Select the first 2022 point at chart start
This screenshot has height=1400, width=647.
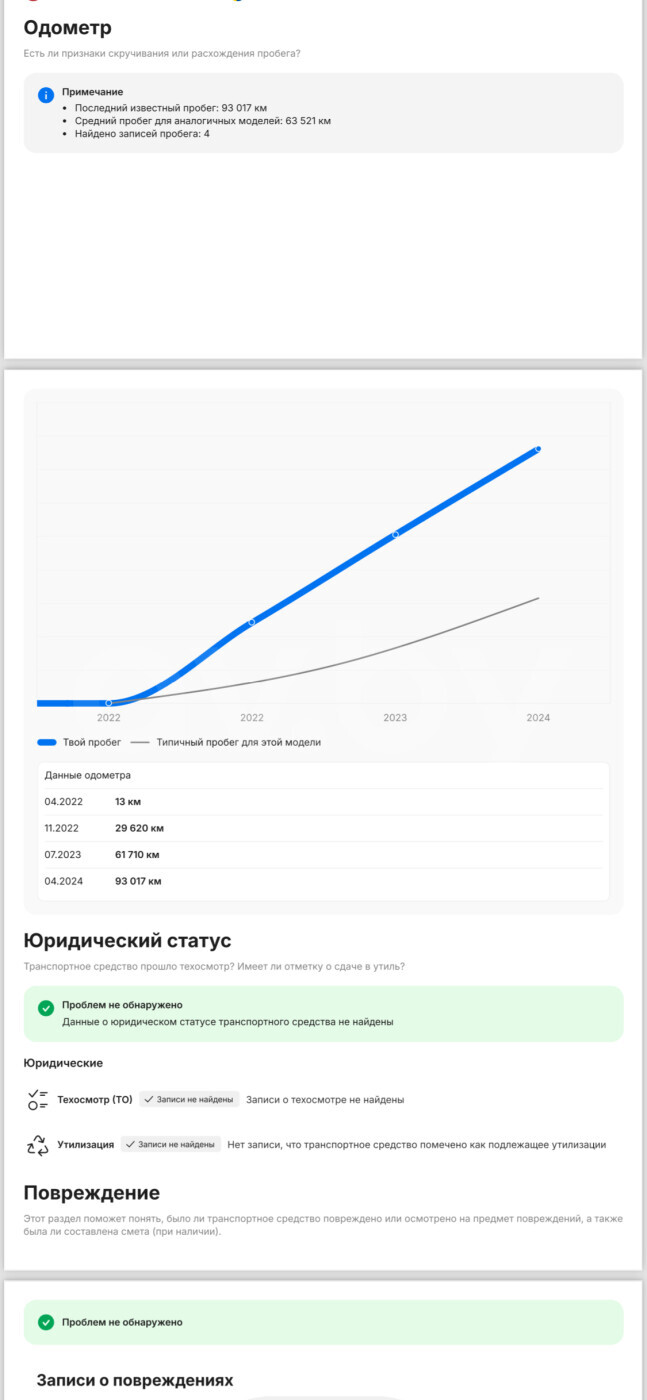click(x=109, y=703)
